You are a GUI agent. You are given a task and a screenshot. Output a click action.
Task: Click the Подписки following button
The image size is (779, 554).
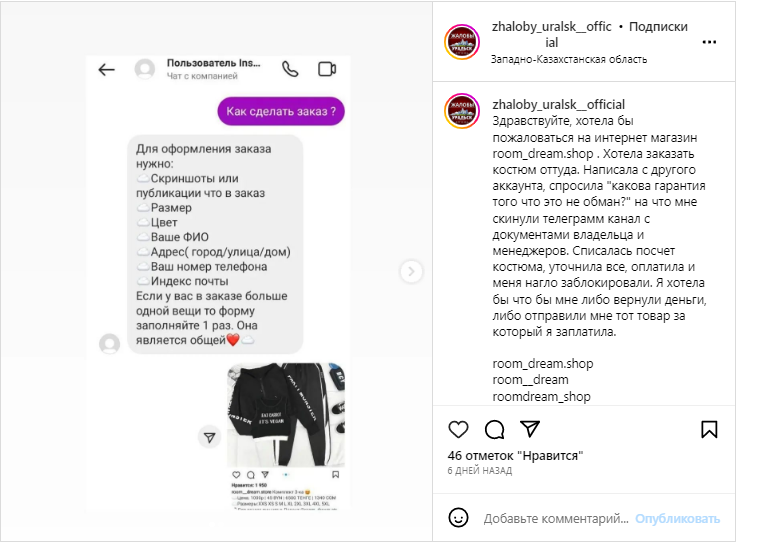(658, 27)
